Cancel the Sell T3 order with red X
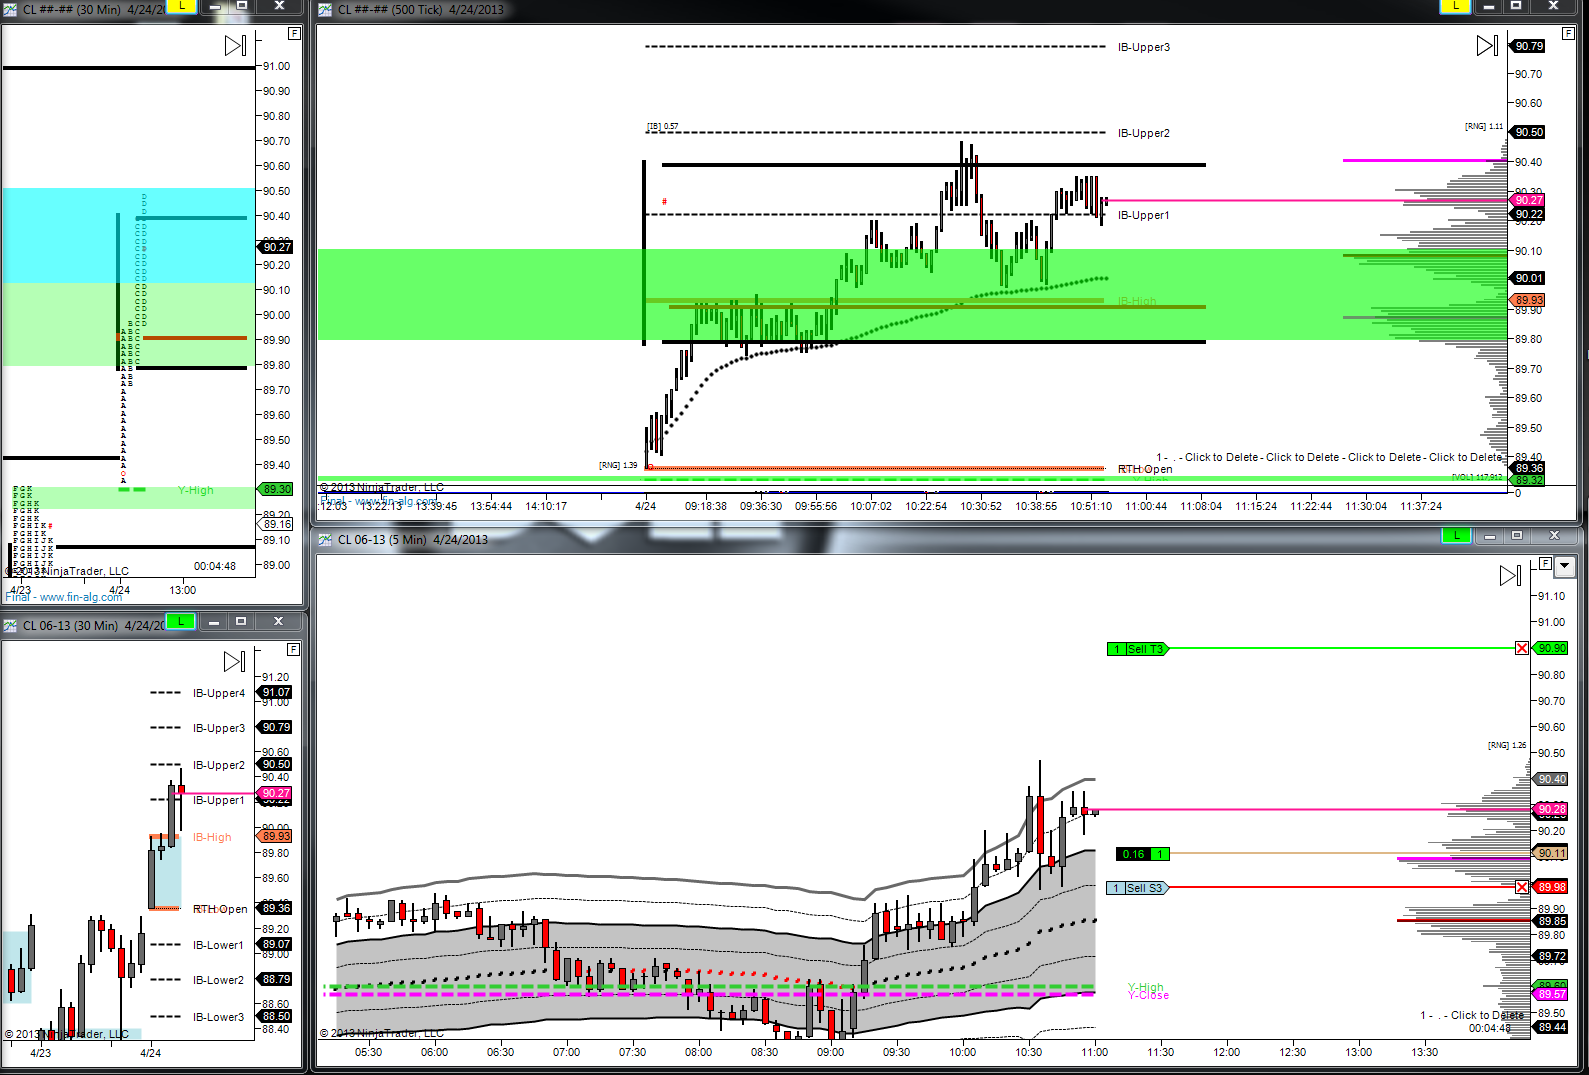 pyautogui.click(x=1522, y=649)
